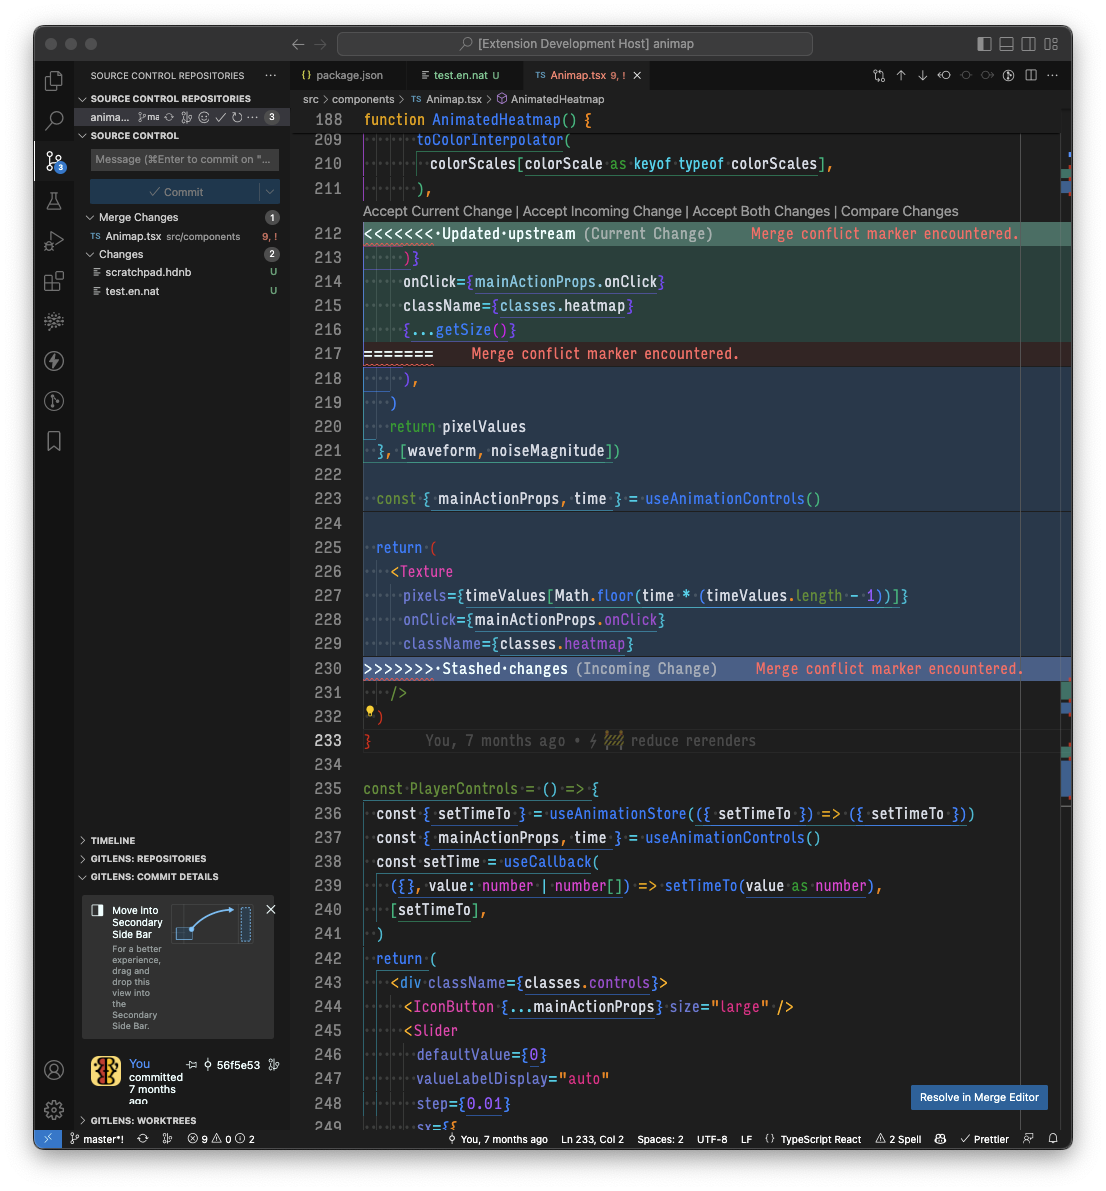Click the Go Forward arrow in title bar

point(321,44)
